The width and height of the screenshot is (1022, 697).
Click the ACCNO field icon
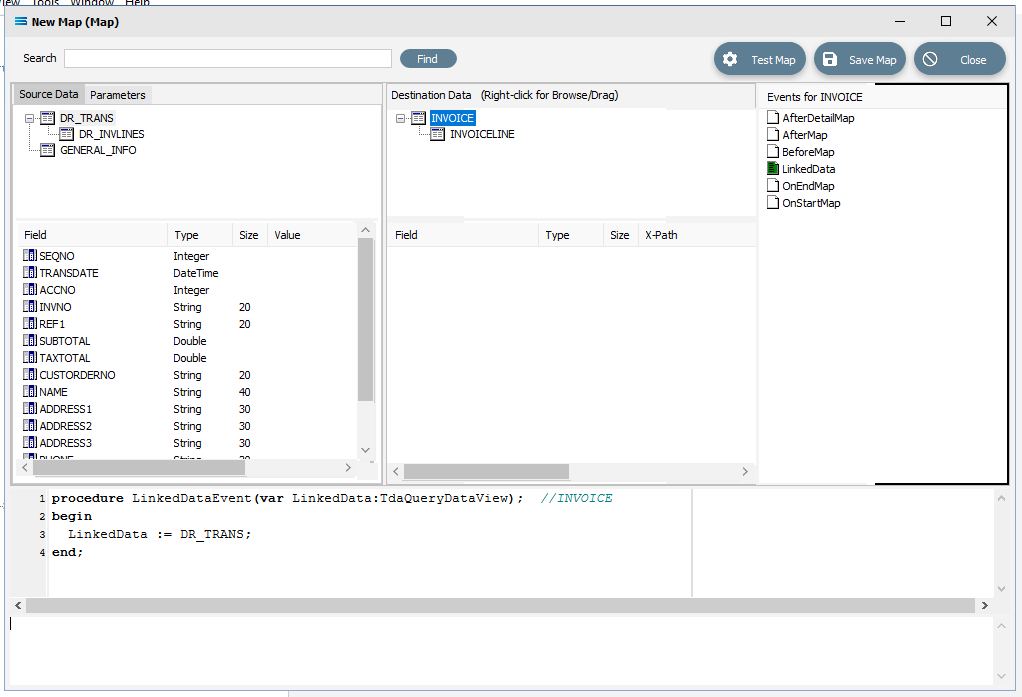pyautogui.click(x=30, y=289)
